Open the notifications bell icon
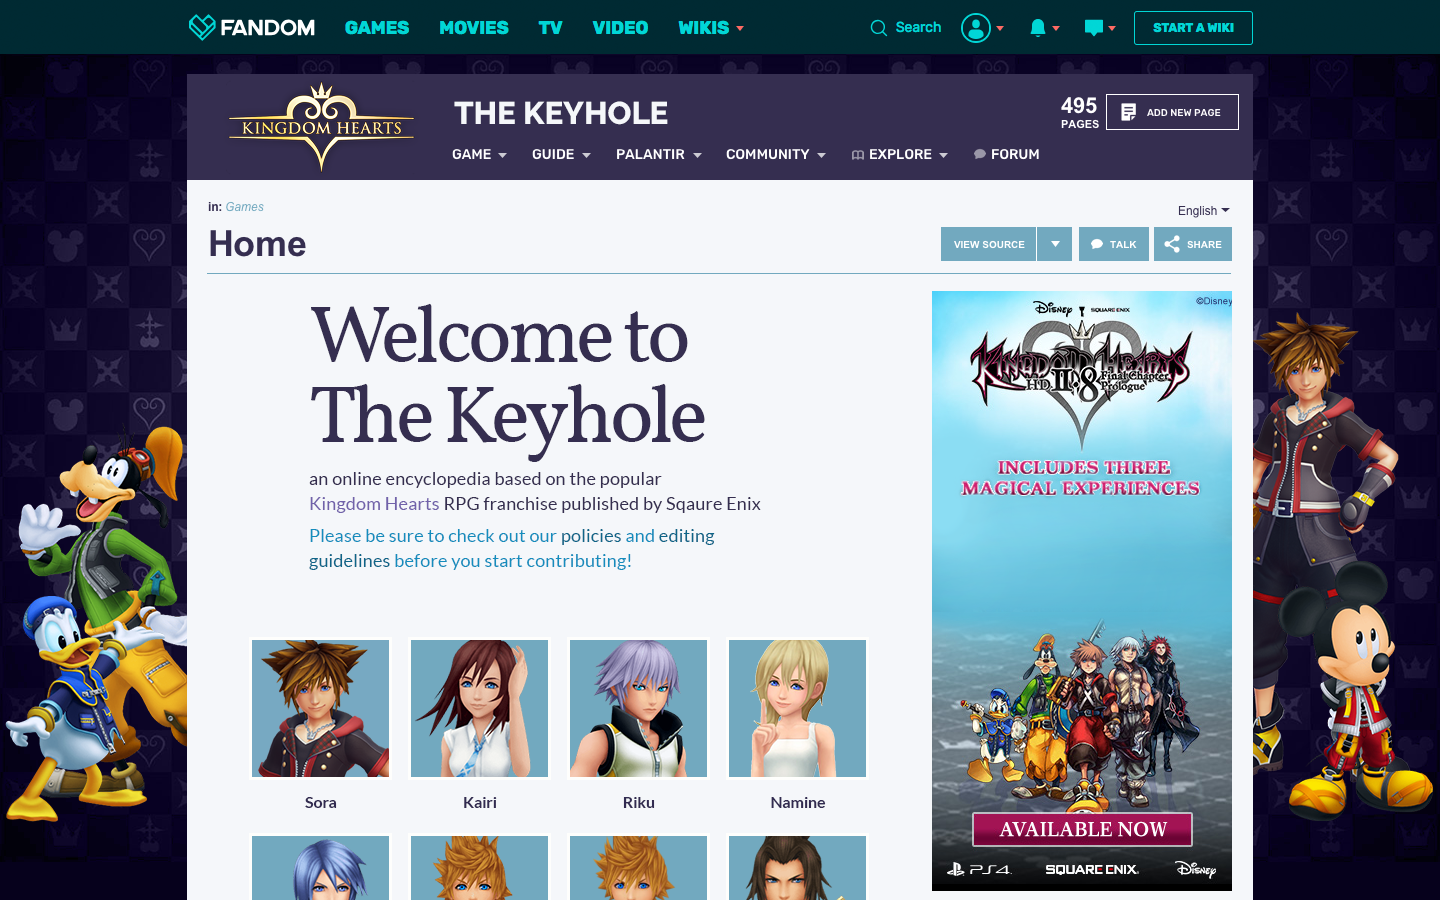Image resolution: width=1440 pixels, height=900 pixels. click(1038, 28)
